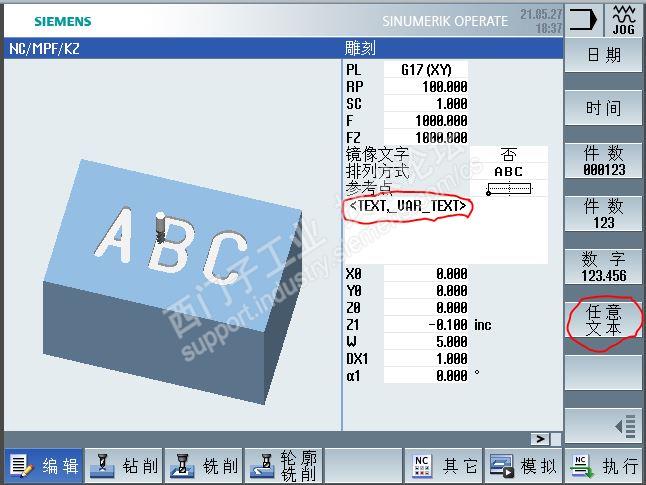Open the PL plane G17 (XY) selector
The image size is (646, 485).
pos(426,69)
